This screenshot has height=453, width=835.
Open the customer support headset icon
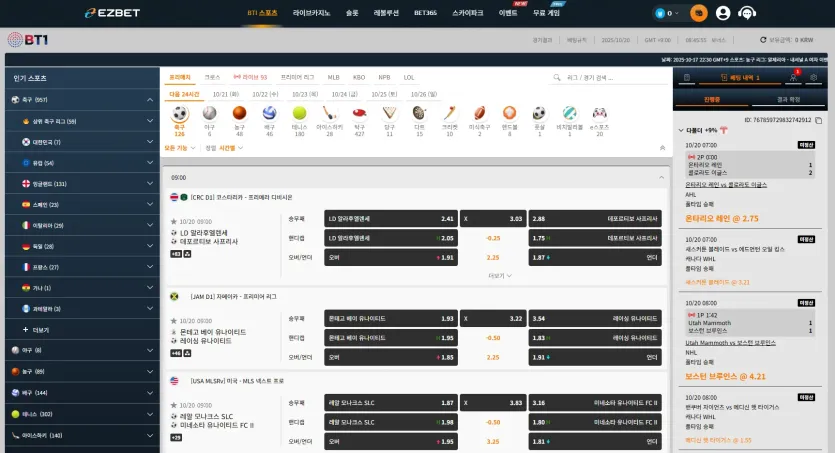point(747,13)
